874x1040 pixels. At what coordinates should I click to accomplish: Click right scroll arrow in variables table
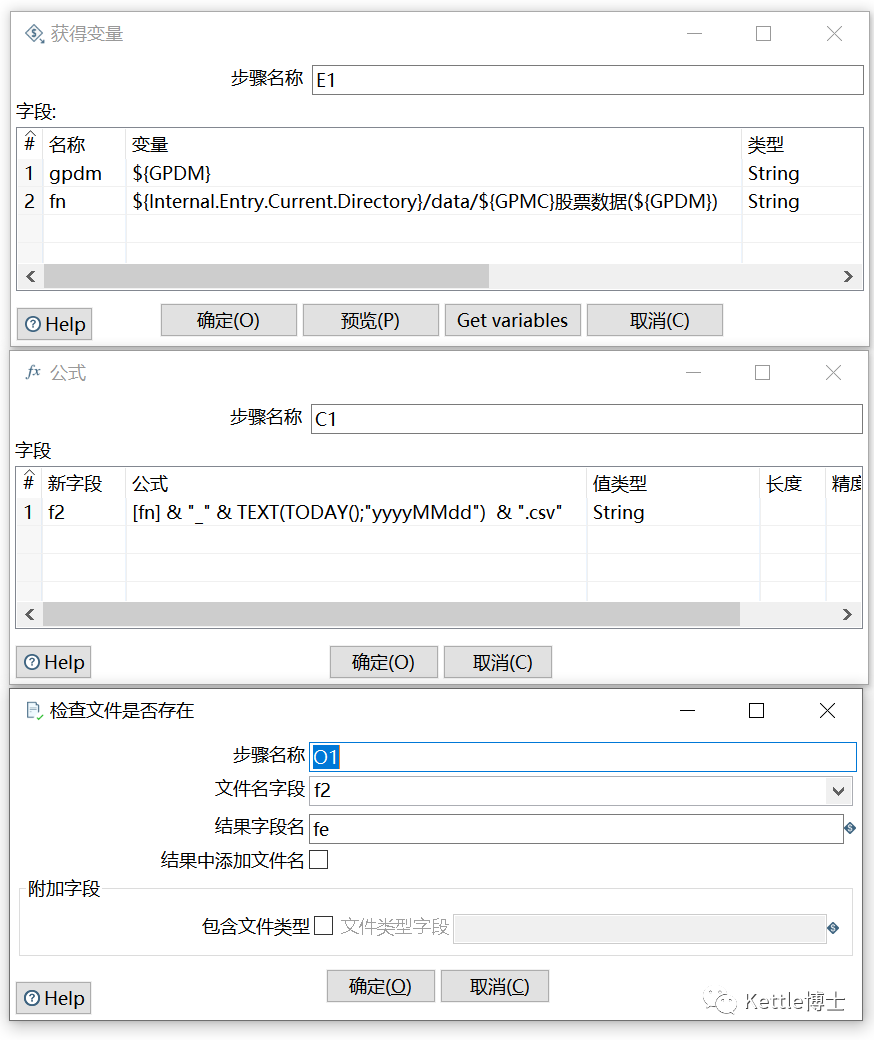(x=848, y=277)
